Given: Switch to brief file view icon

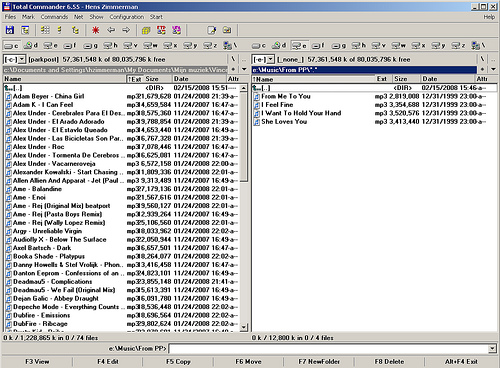Looking at the screenshot, I should coord(45,30).
